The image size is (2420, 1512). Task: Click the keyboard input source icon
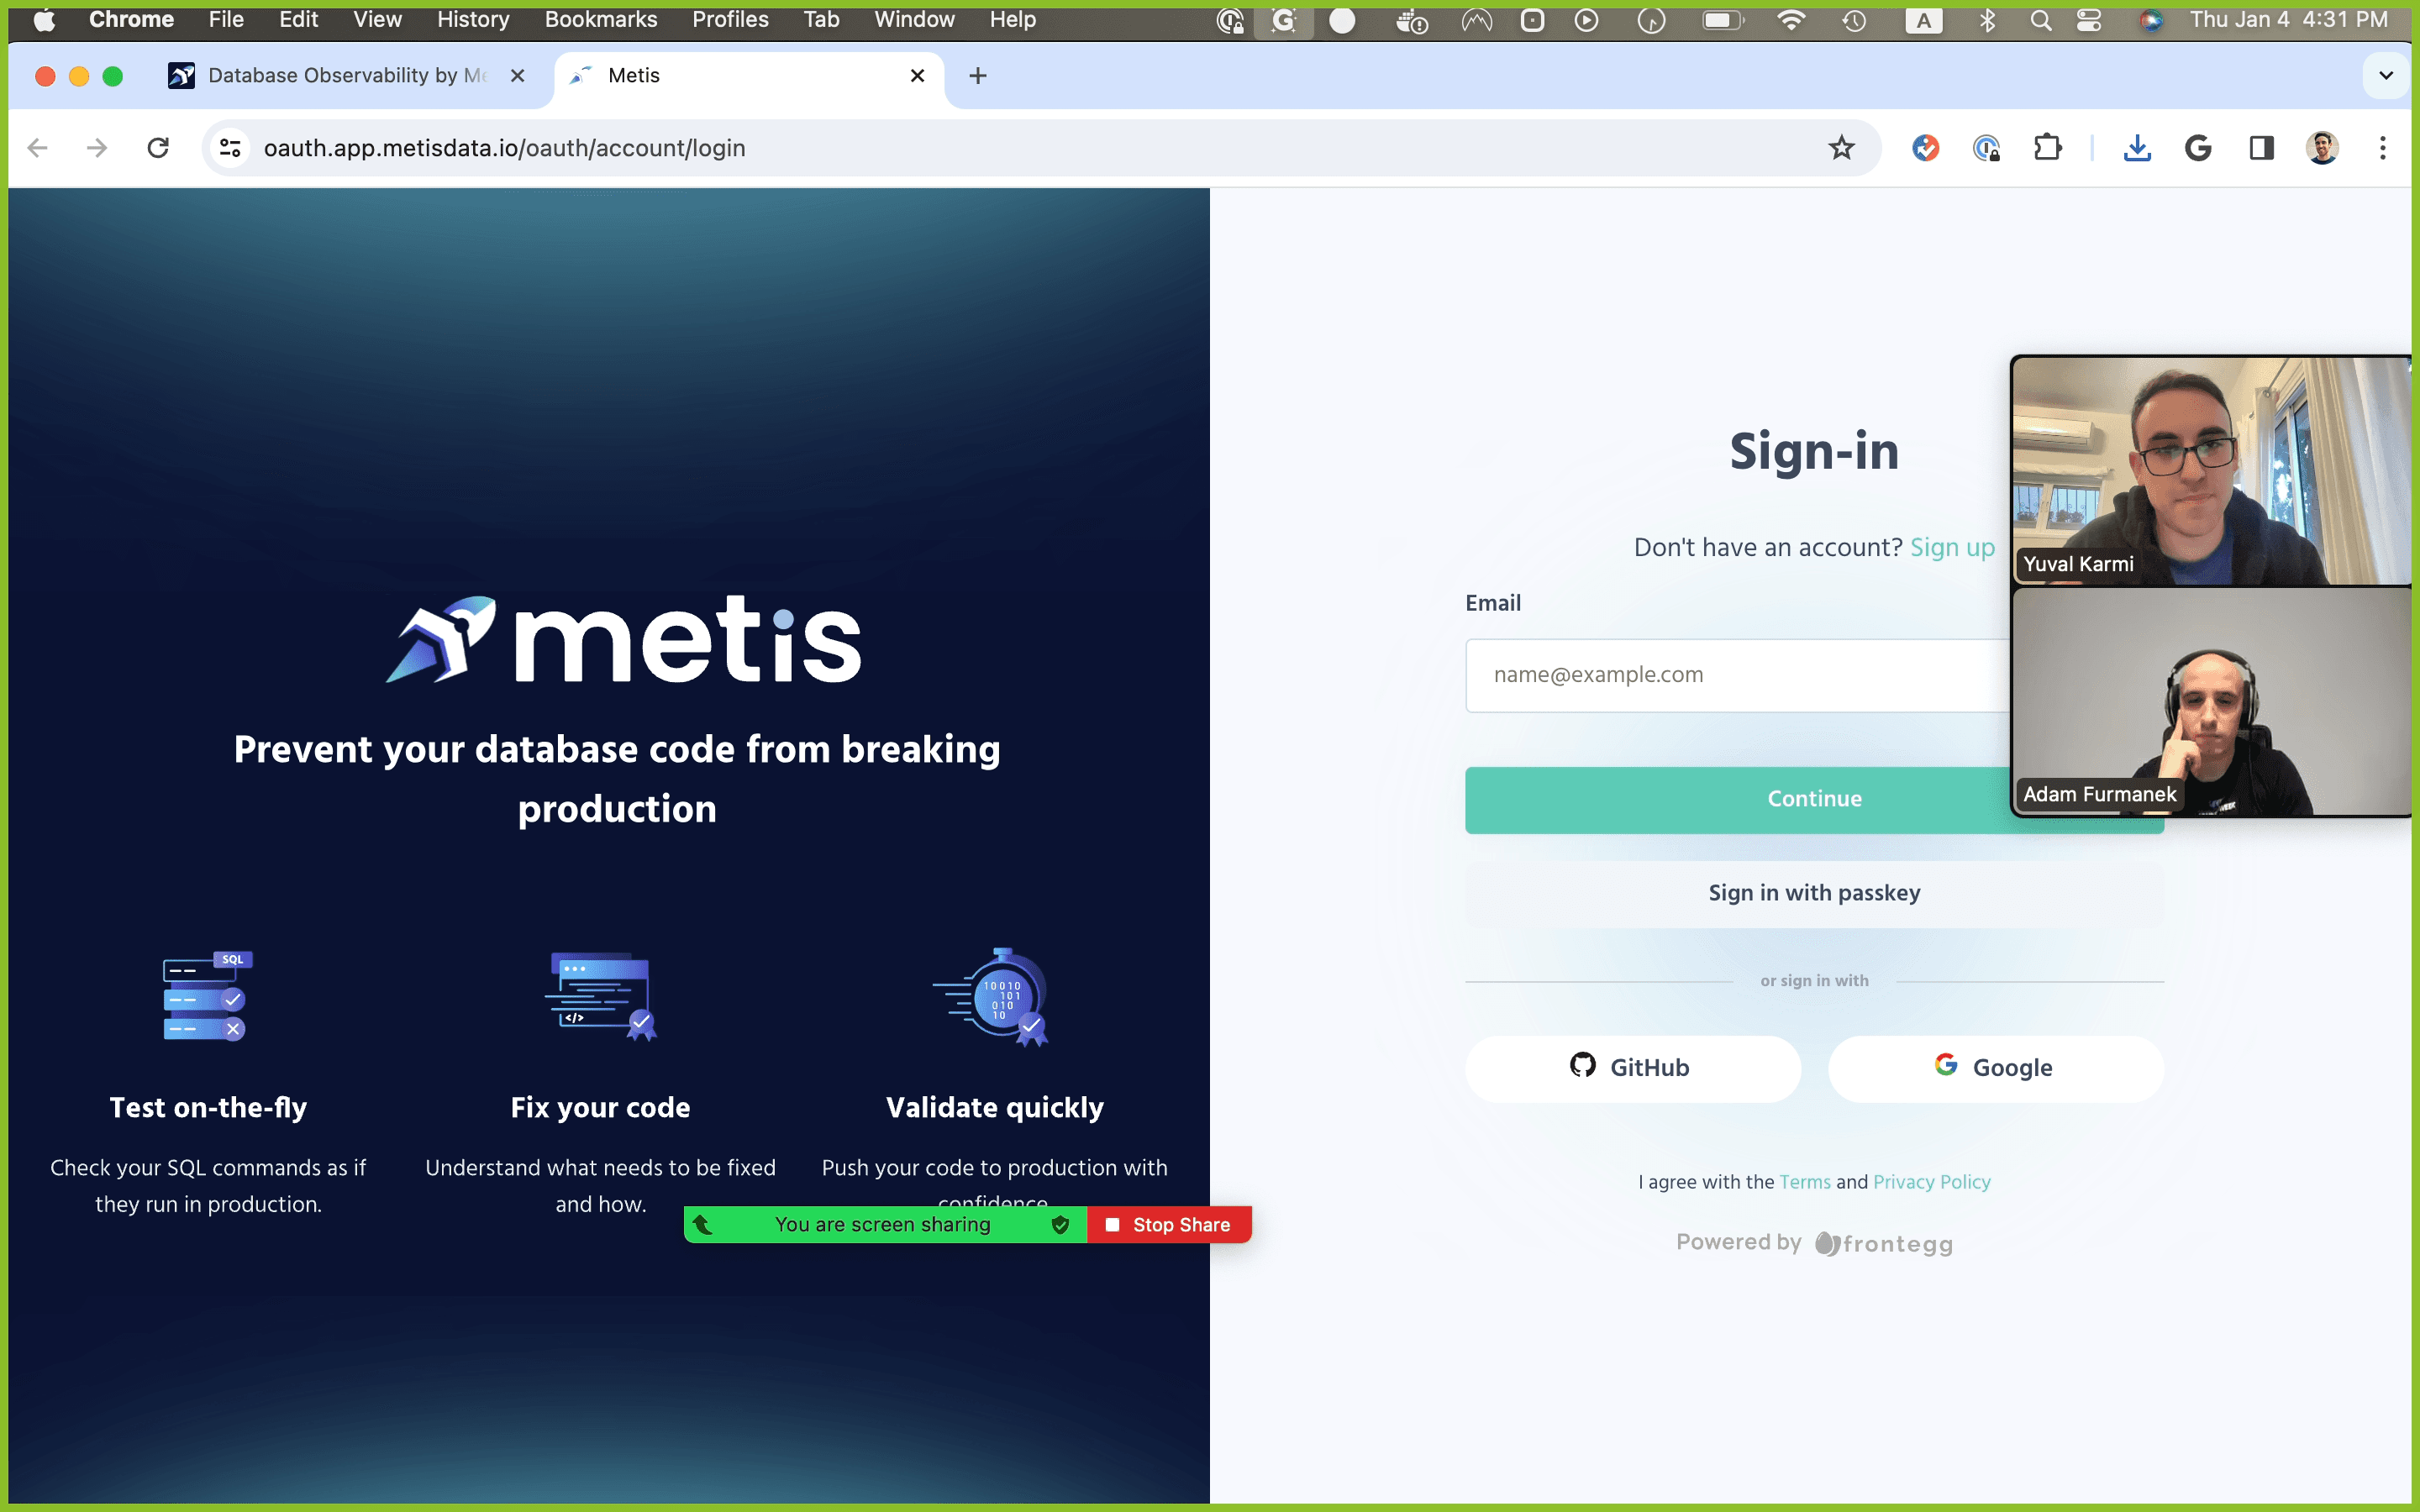[x=1923, y=20]
